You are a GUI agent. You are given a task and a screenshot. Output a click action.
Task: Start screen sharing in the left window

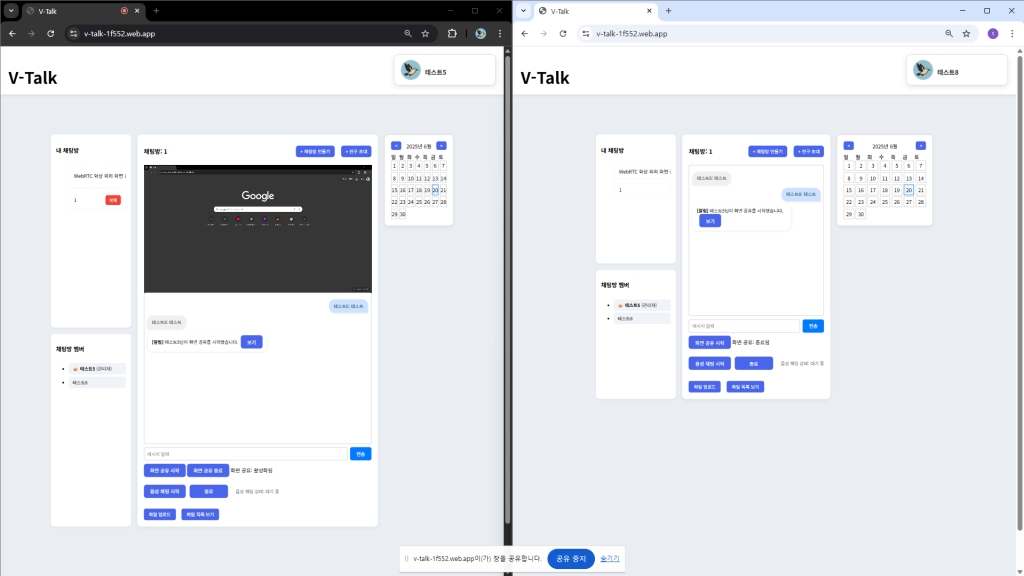(165, 470)
